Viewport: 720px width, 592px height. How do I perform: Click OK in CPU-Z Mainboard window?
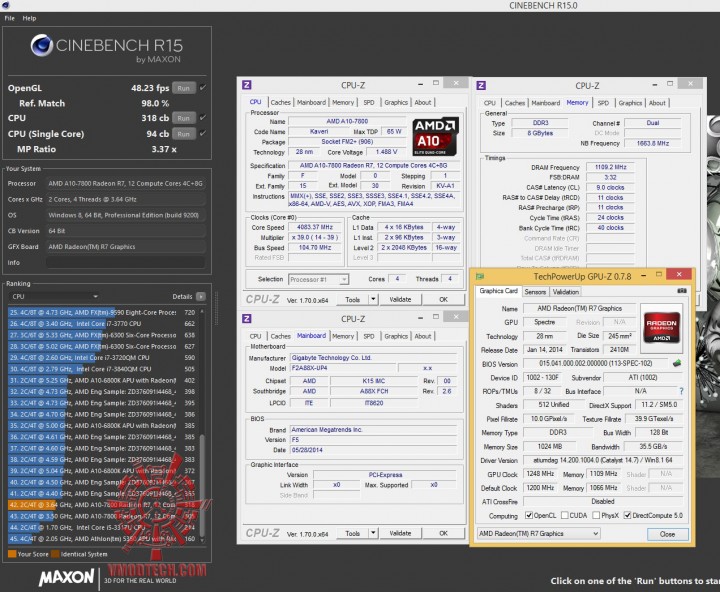coord(443,533)
